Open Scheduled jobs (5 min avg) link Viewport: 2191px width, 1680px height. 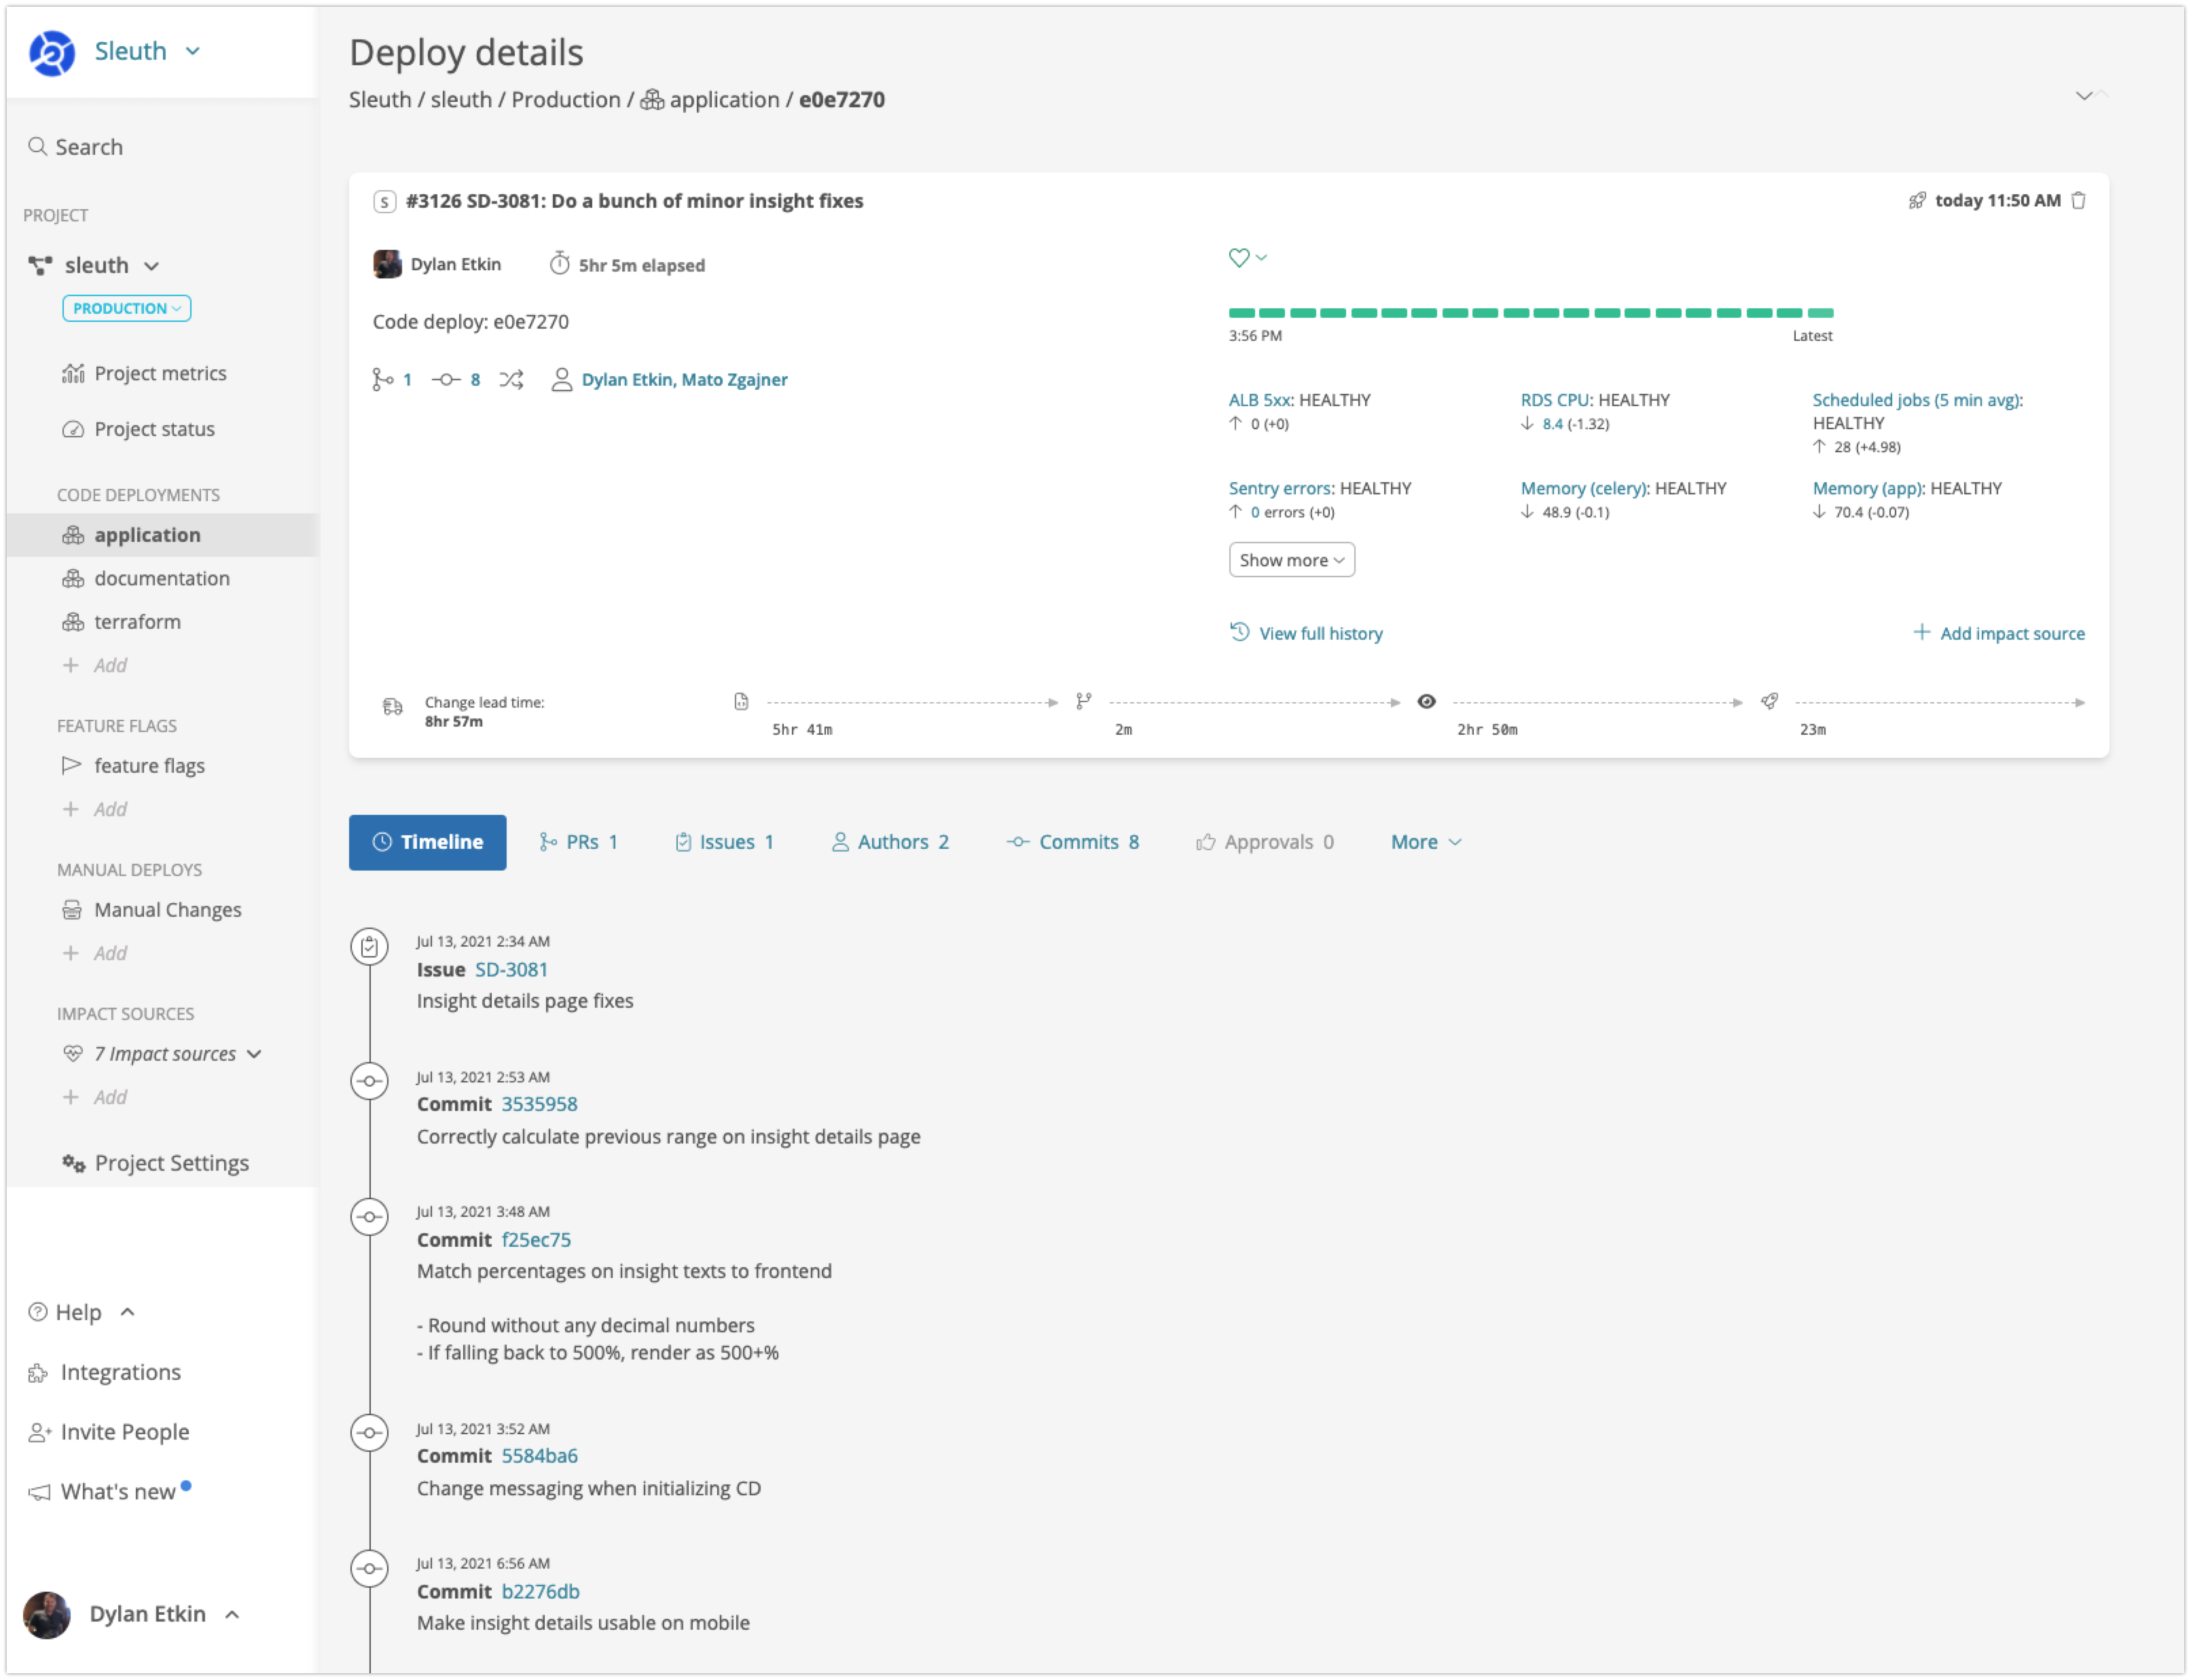point(1916,400)
